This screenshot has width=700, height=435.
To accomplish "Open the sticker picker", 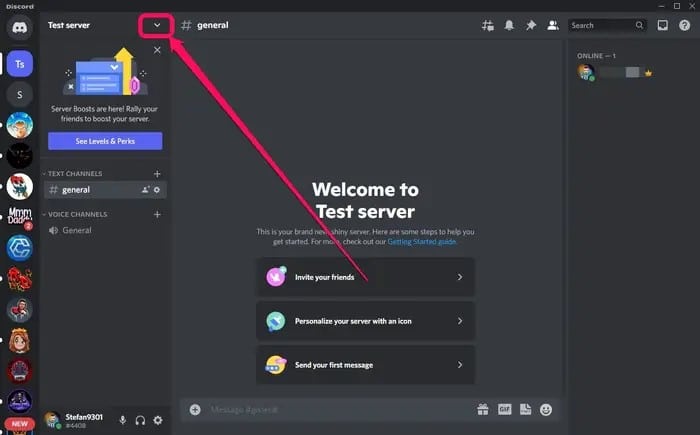I will 525,410.
